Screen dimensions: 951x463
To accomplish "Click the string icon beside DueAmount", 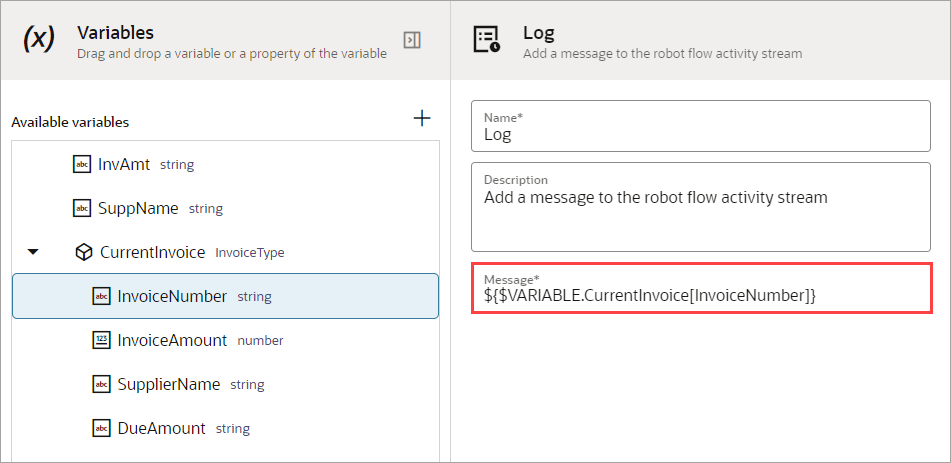I will tap(101, 428).
